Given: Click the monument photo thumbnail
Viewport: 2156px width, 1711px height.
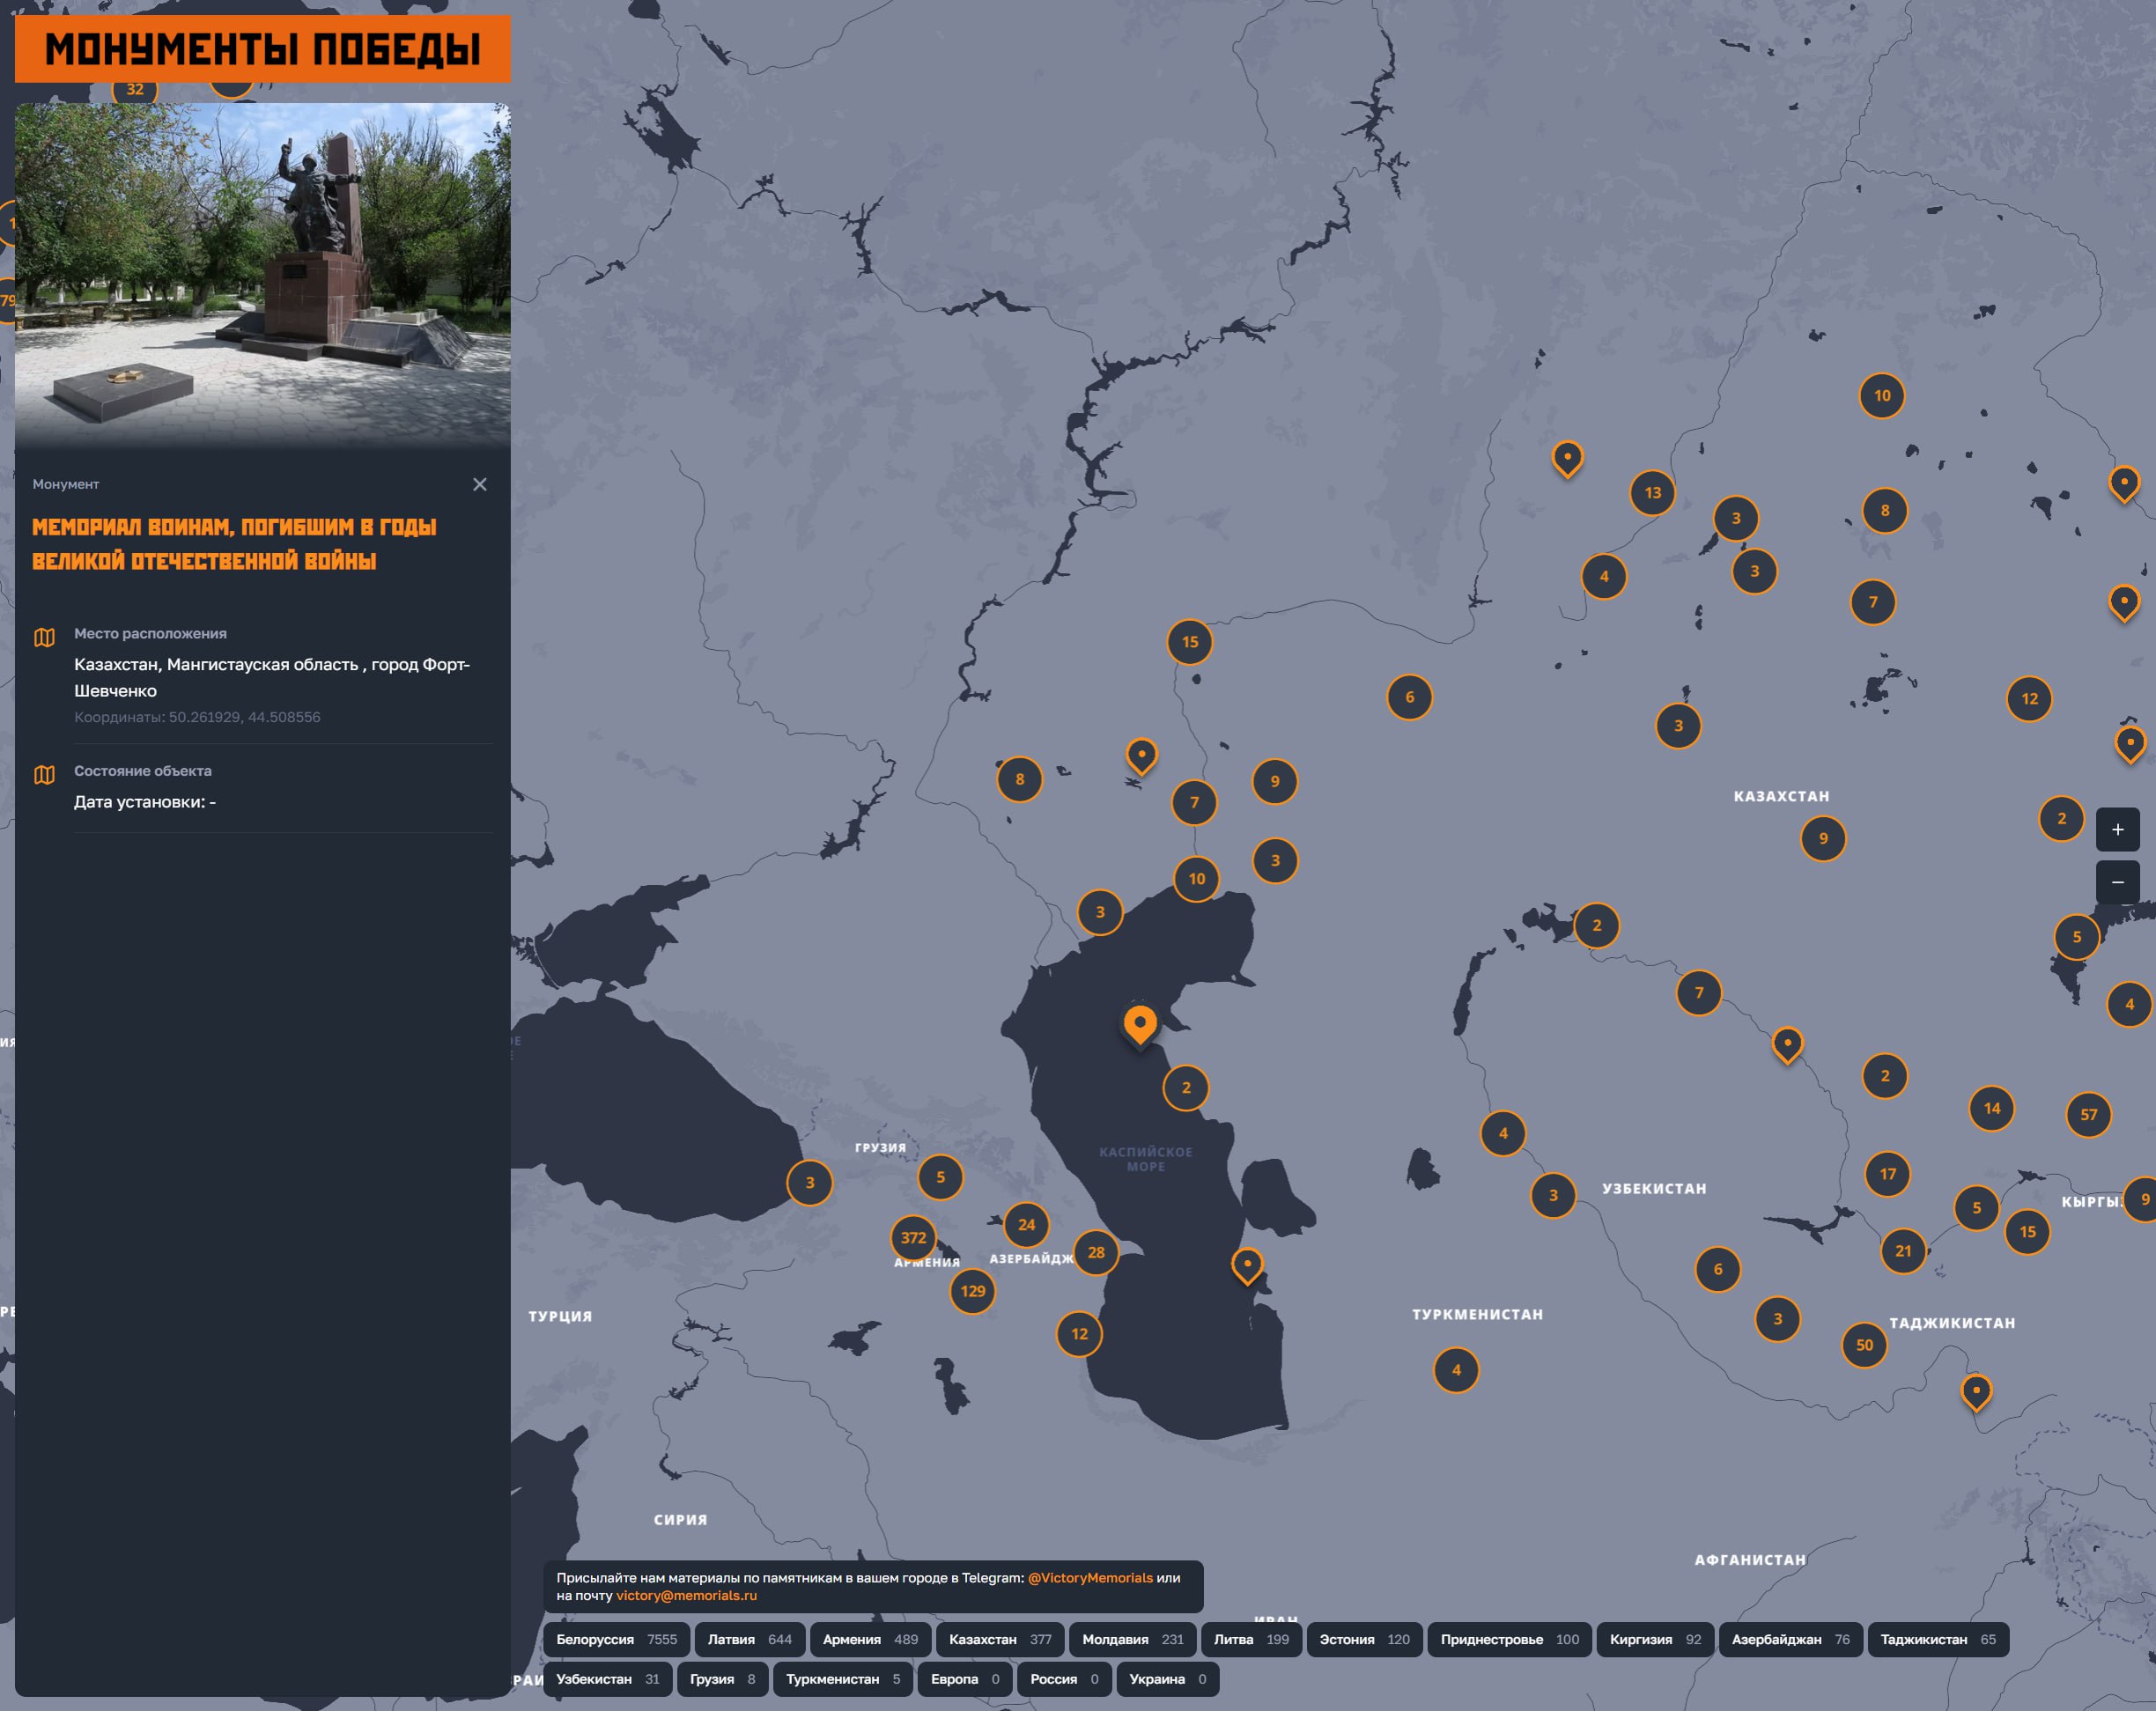Looking at the screenshot, I should (262, 270).
